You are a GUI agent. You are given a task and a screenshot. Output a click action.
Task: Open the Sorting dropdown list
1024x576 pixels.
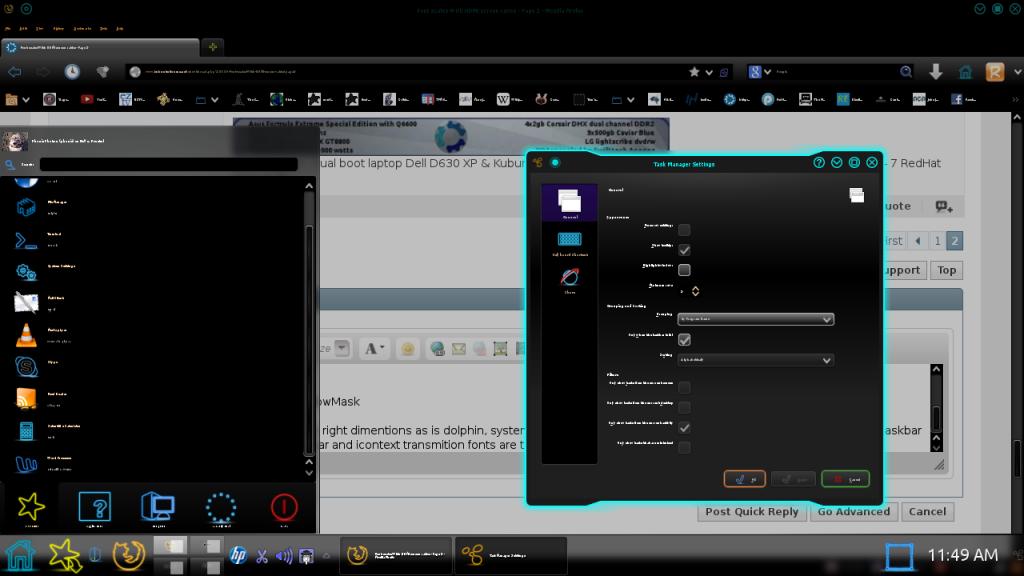pyautogui.click(x=755, y=359)
